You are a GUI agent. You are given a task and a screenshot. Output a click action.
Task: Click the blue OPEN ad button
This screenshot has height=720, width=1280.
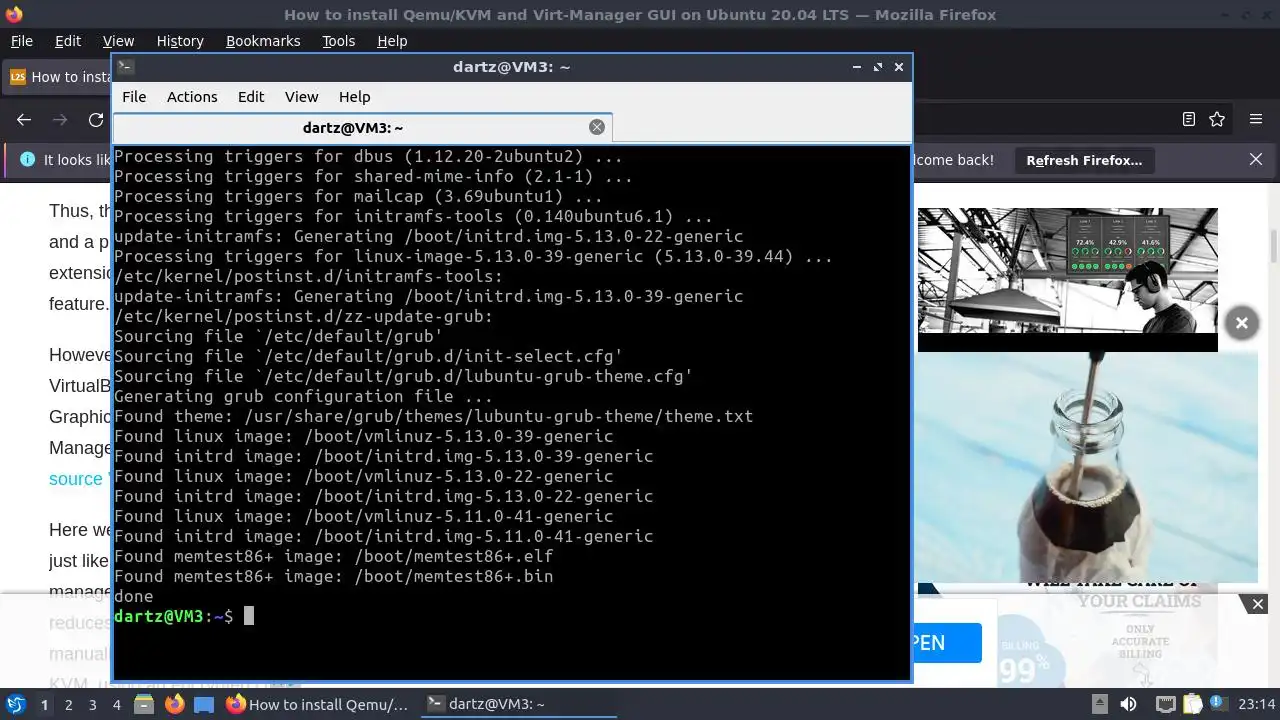(946, 642)
